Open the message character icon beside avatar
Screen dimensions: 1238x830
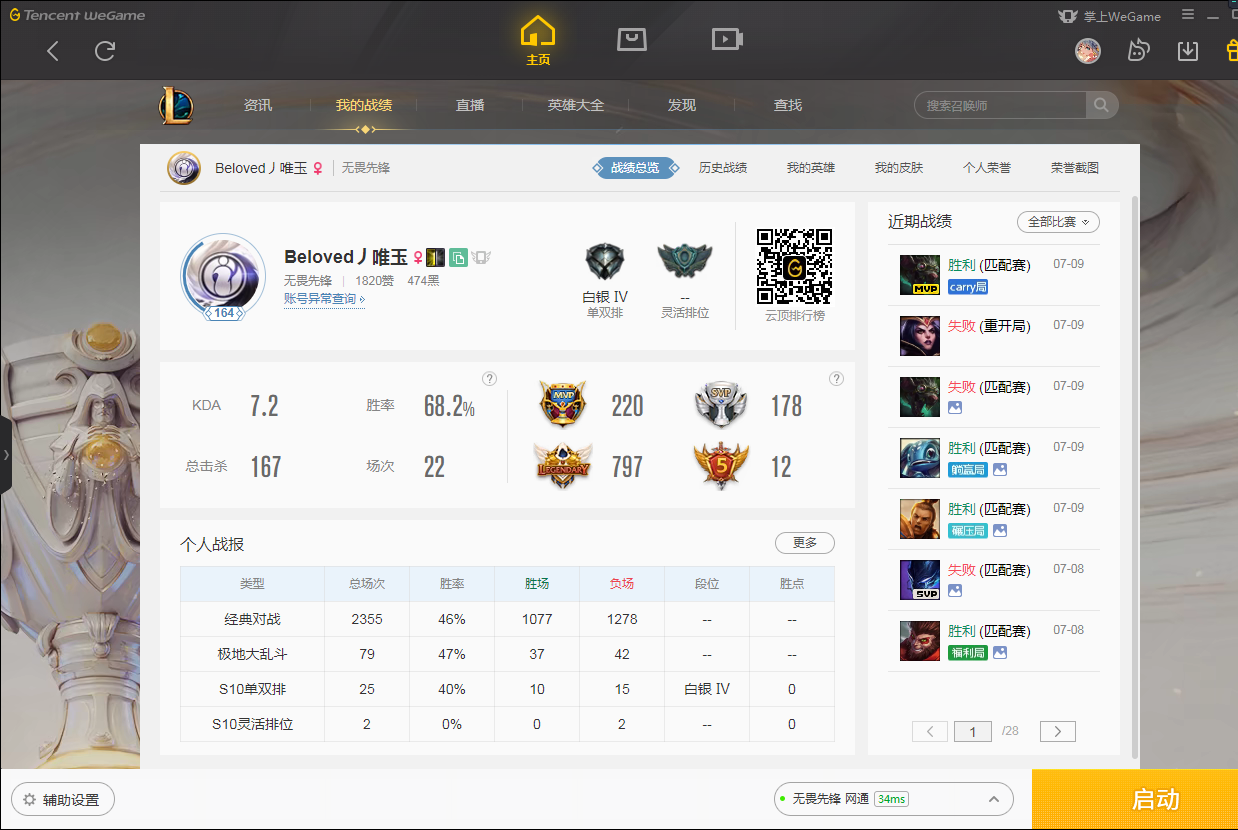[1138, 50]
